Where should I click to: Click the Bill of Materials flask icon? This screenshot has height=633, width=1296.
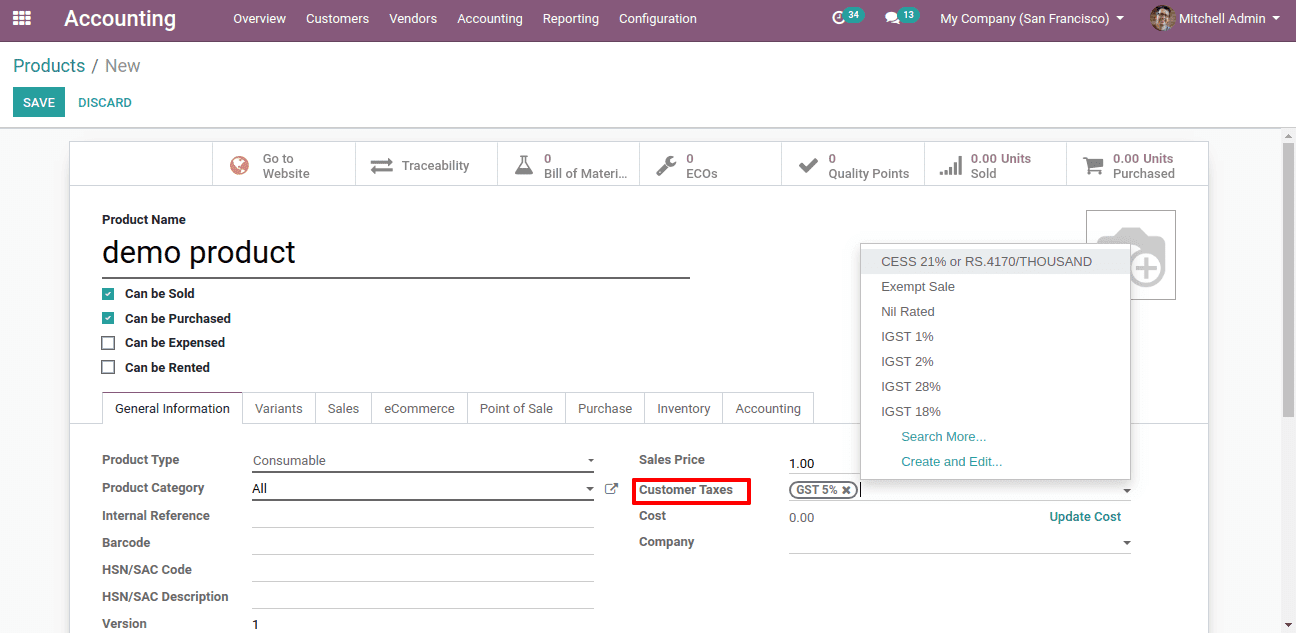[x=524, y=166]
